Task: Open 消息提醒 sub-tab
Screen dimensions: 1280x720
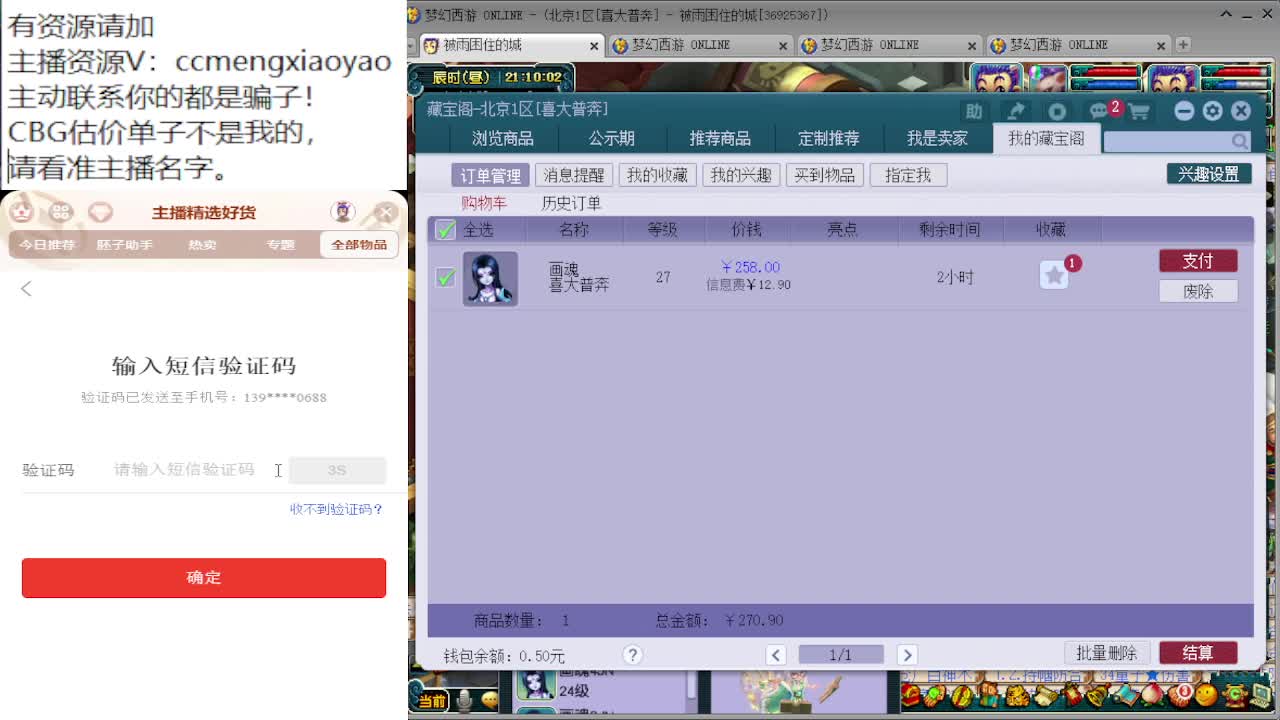Action: click(x=574, y=175)
